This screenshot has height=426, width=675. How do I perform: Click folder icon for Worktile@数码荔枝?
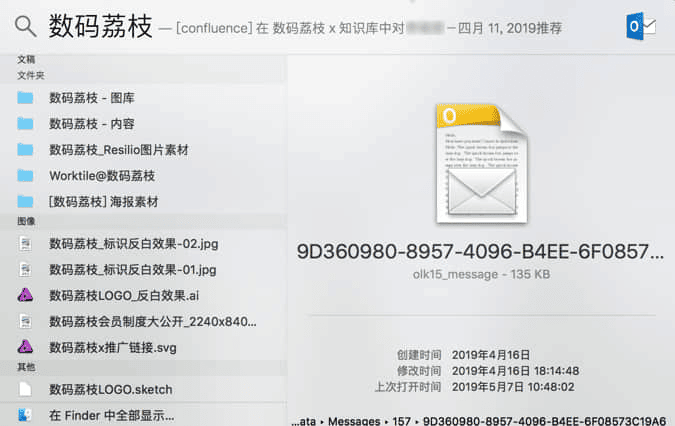(25, 176)
